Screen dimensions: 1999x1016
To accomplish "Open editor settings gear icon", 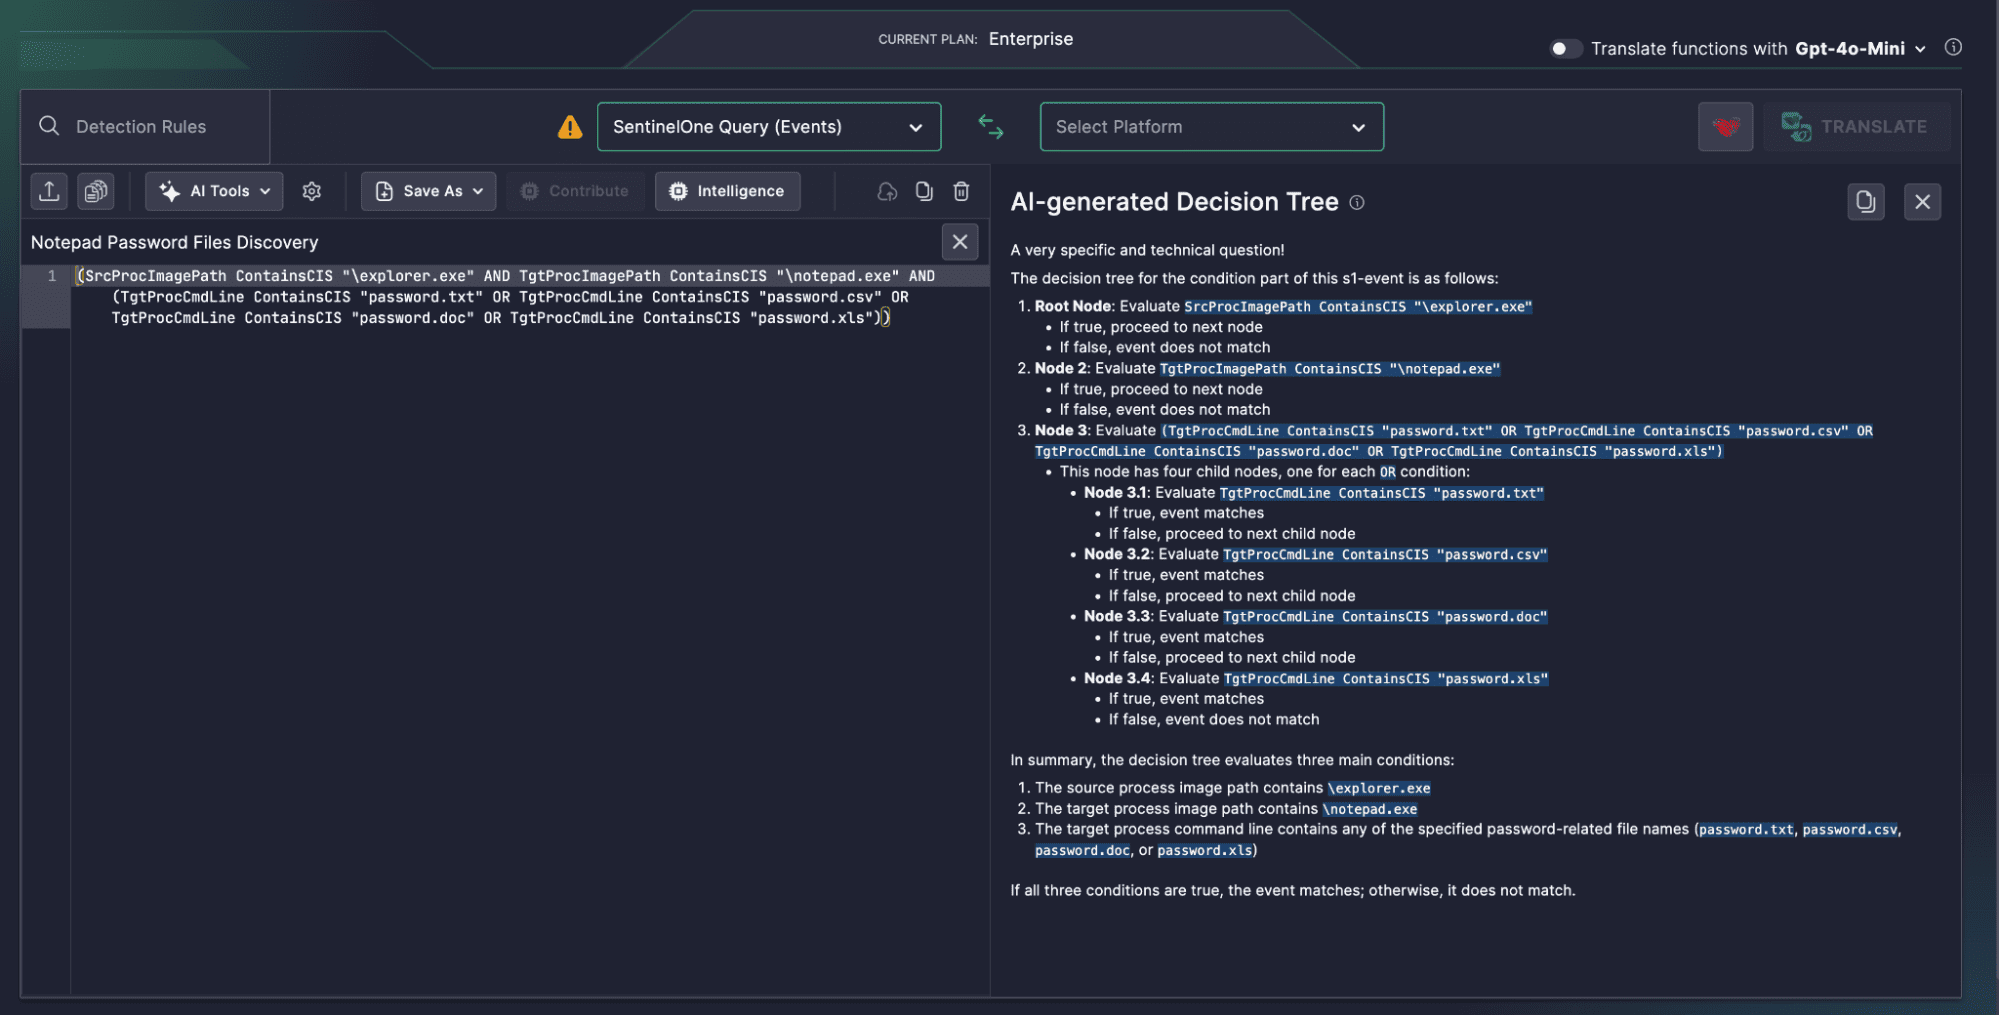I will point(312,191).
